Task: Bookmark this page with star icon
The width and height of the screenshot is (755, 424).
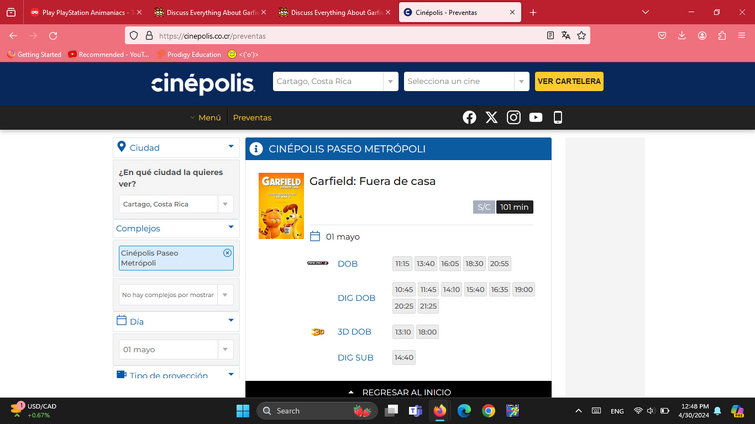Action: click(x=581, y=36)
